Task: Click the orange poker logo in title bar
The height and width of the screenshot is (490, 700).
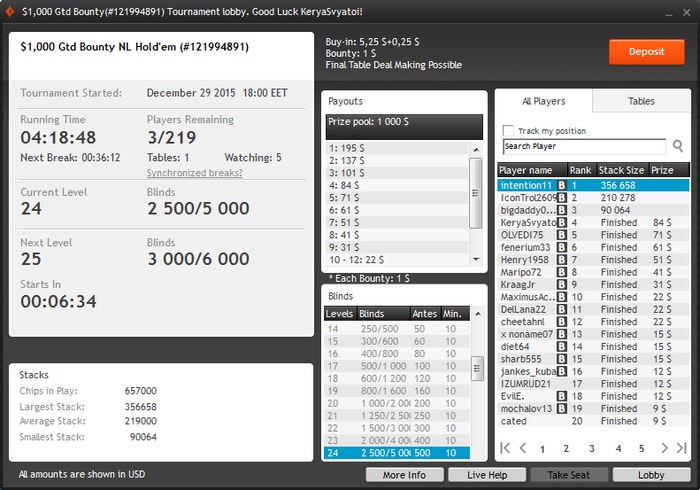Action: (x=9, y=11)
